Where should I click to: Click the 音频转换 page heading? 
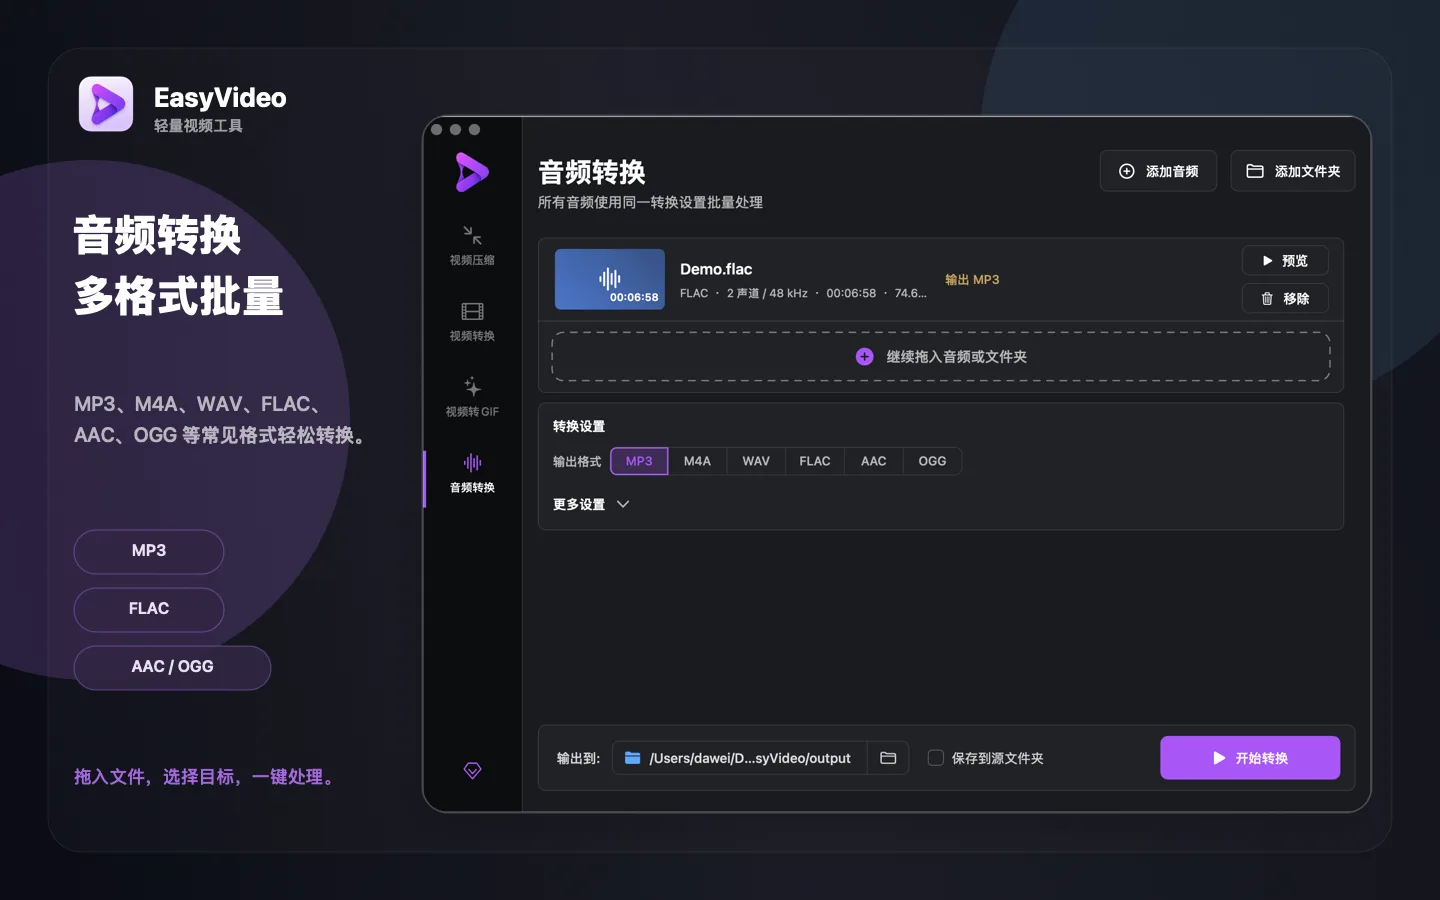pyautogui.click(x=592, y=172)
